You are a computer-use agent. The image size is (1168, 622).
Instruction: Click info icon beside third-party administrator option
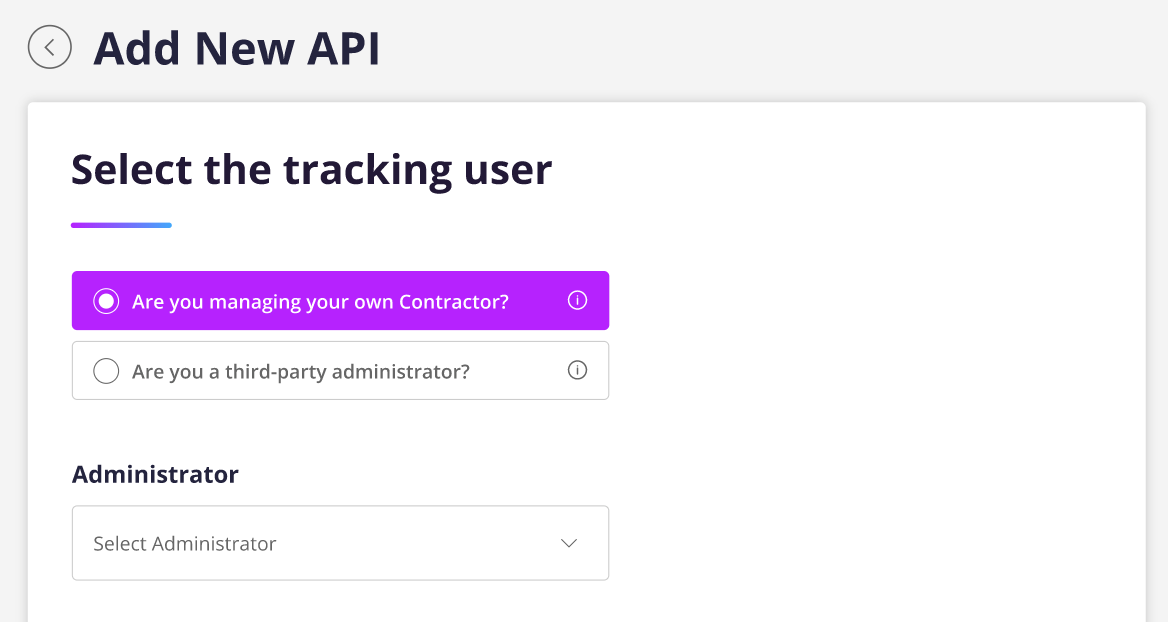point(577,370)
